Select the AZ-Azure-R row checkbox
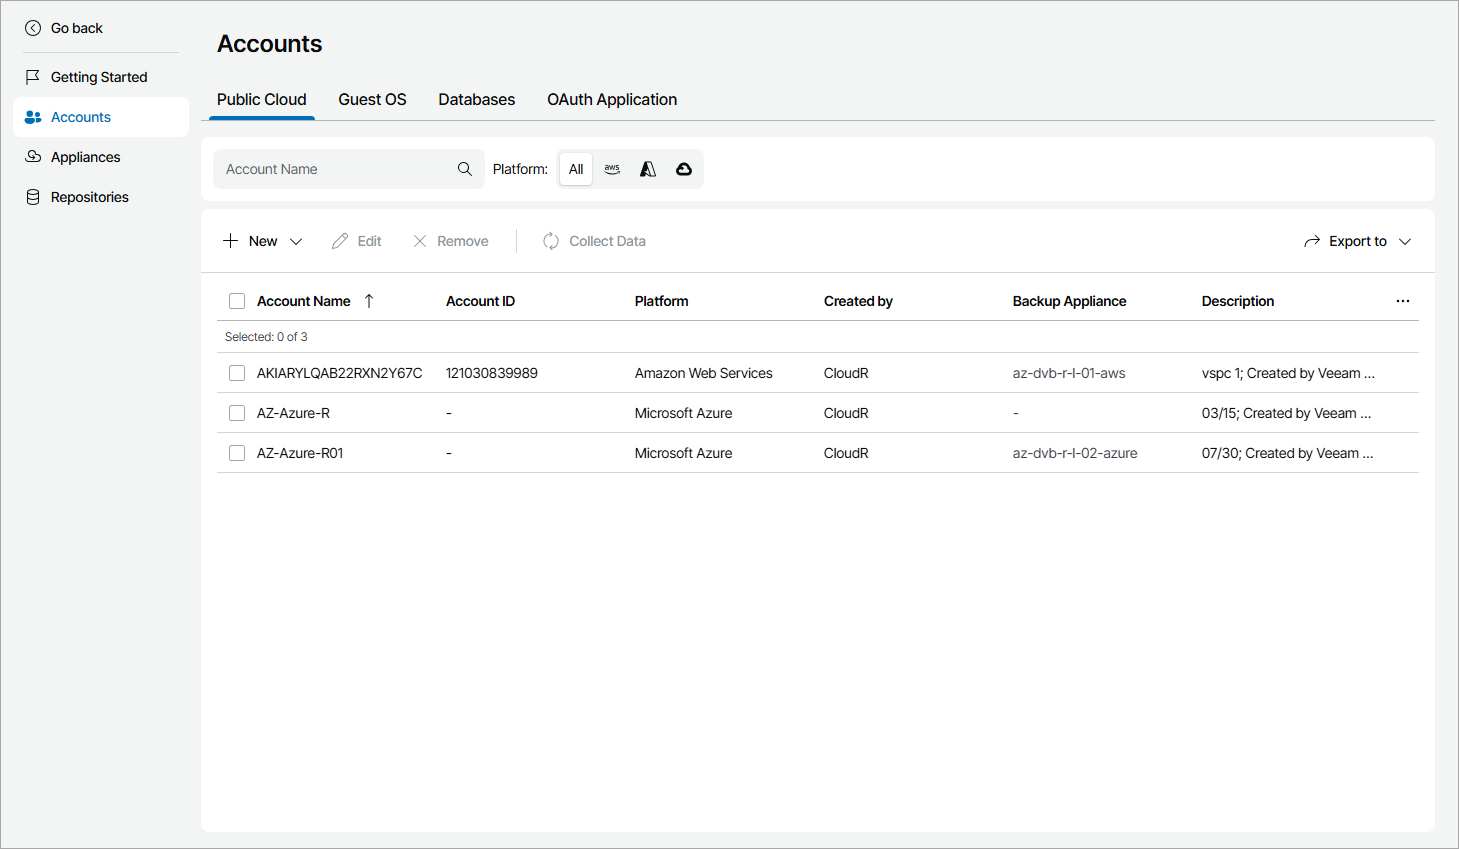The height and width of the screenshot is (849, 1459). (237, 413)
